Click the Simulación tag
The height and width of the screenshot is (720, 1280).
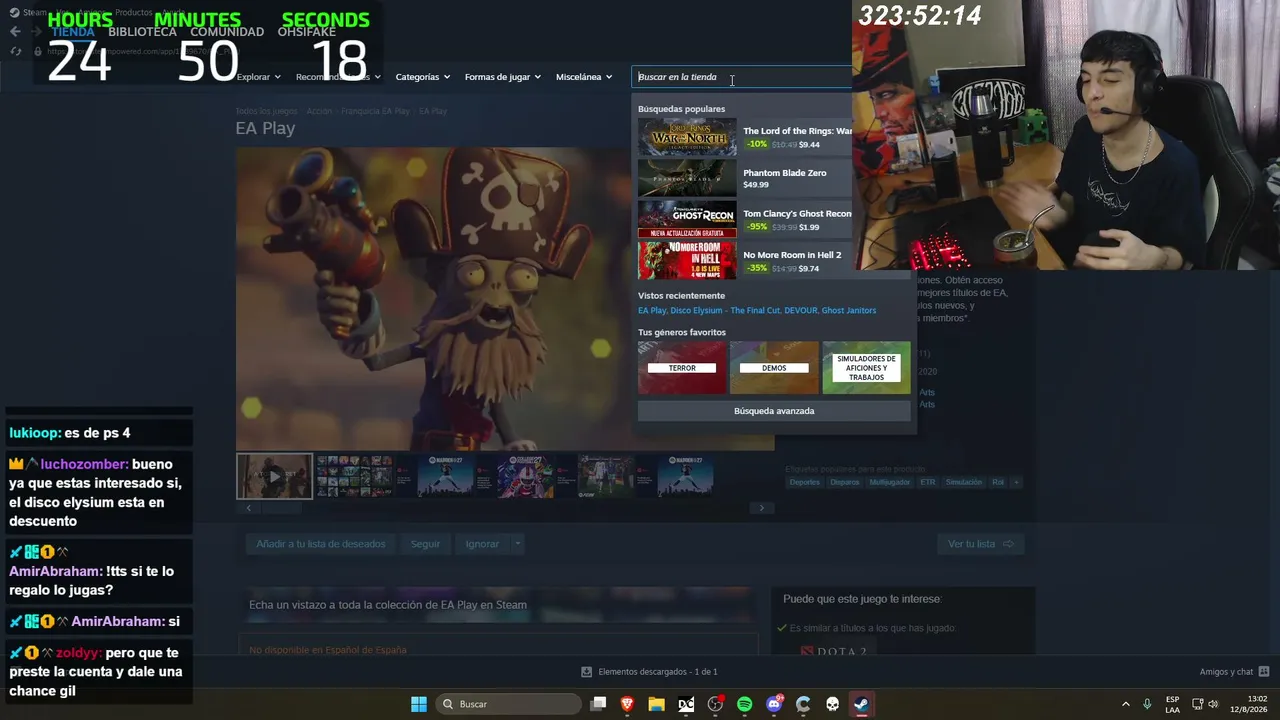(964, 482)
